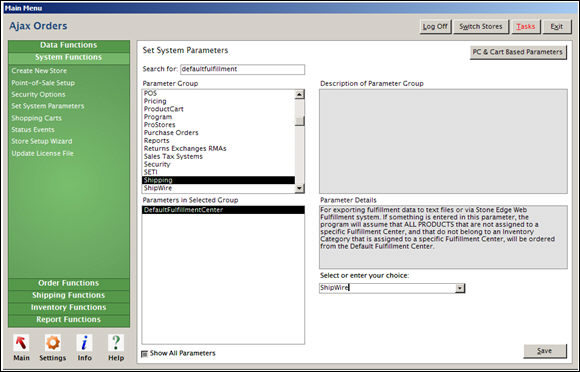The height and width of the screenshot is (372, 580).
Task: Select DefaultFulfillmentCenter parameter
Action: click(x=223, y=210)
